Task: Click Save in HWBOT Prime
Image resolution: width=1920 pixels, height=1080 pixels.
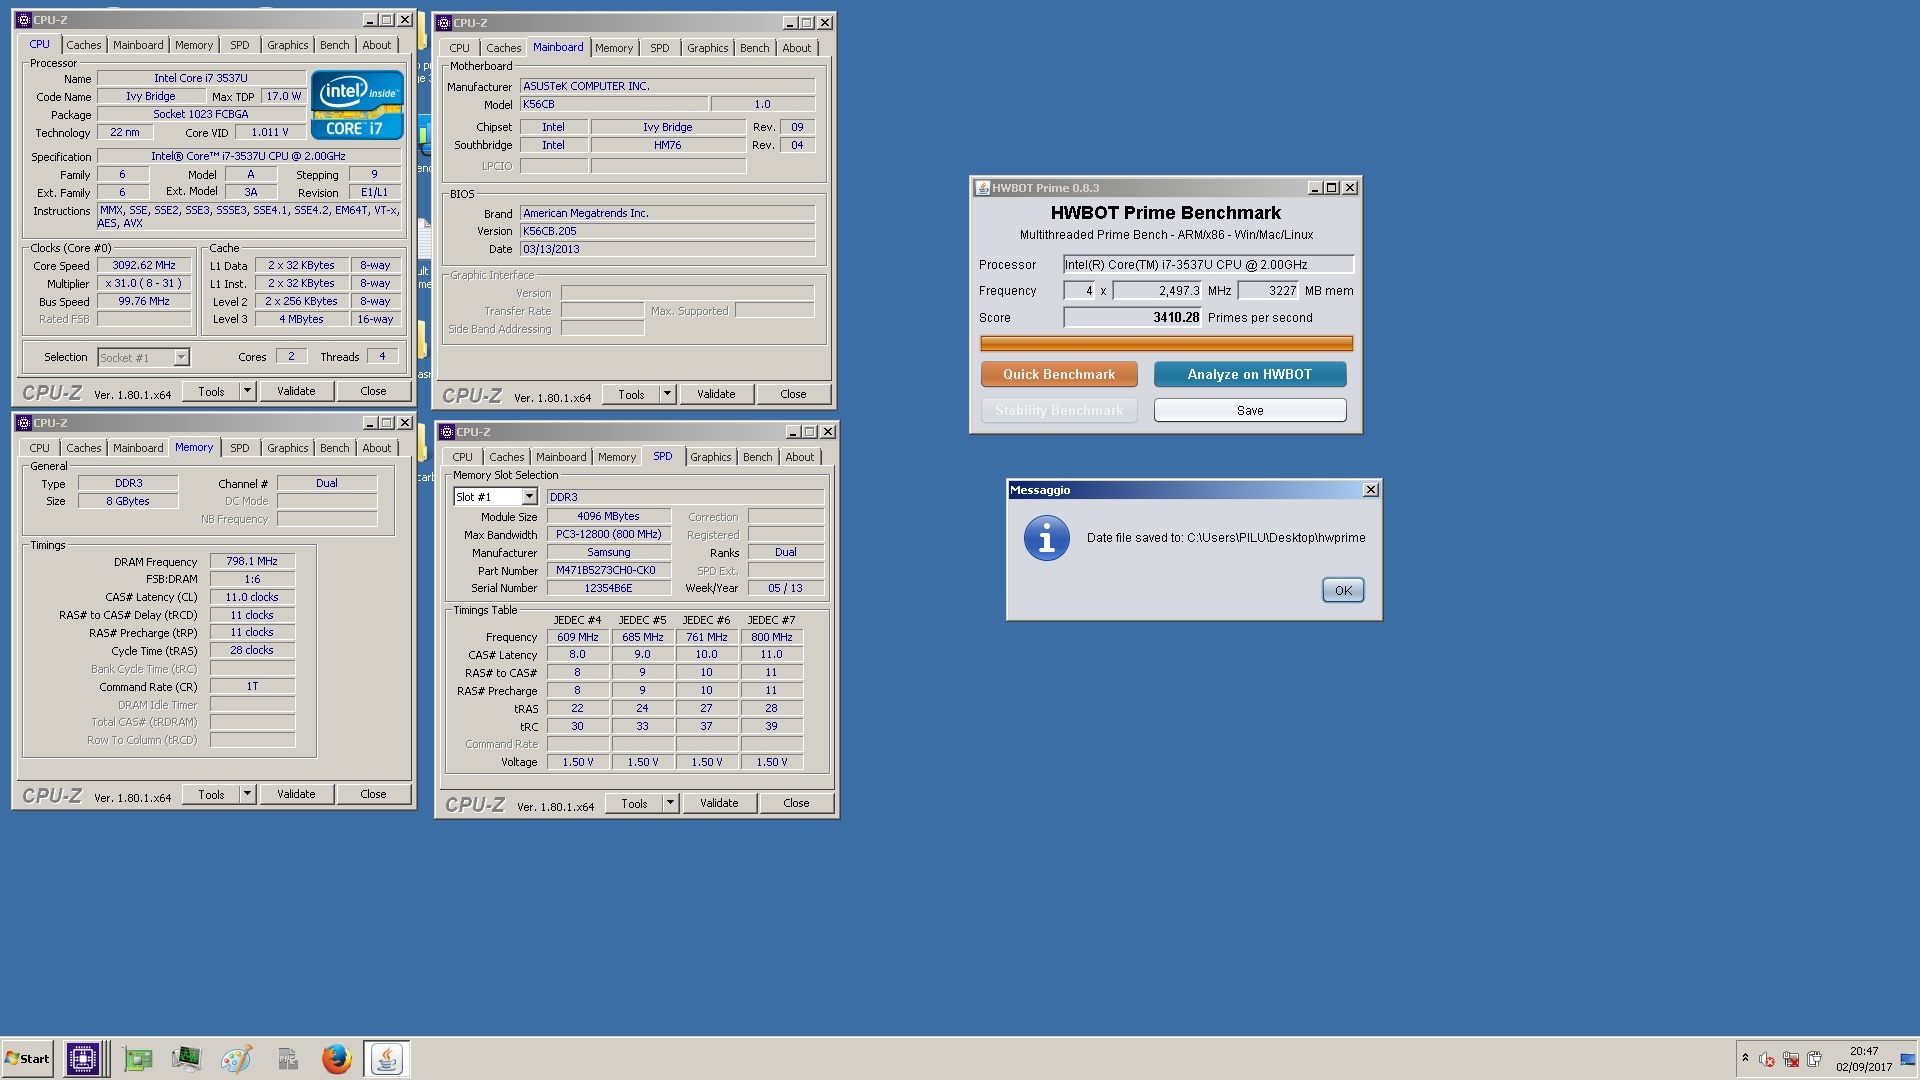Action: (1249, 410)
